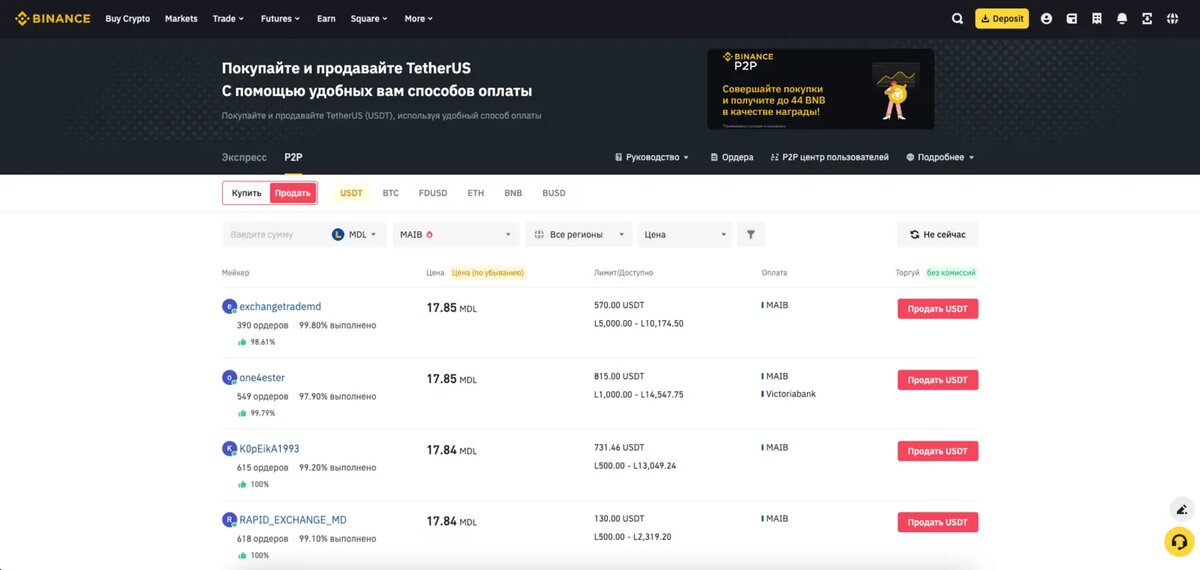This screenshot has width=1200, height=570.
Task: Click RAPID_EXCHANGE_MD's avatar icon
Action: click(x=229, y=520)
